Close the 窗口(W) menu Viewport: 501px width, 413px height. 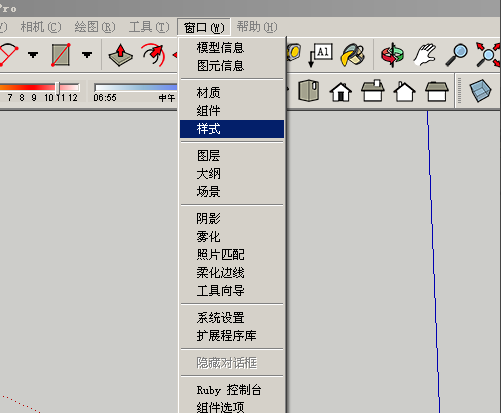click(204, 27)
